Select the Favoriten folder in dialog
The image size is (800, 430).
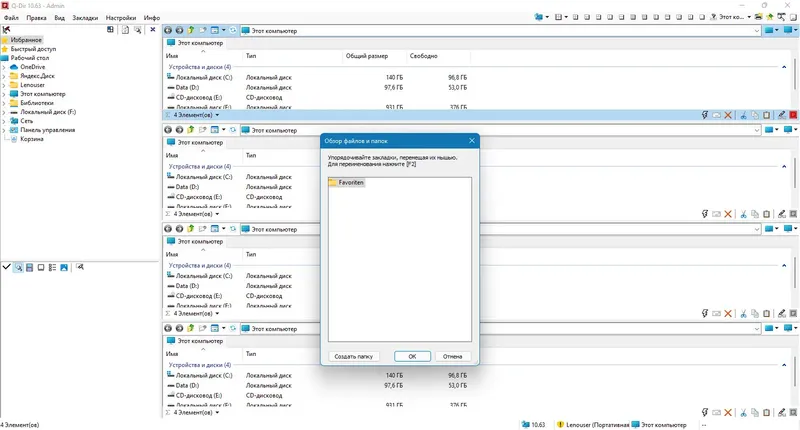[346, 182]
